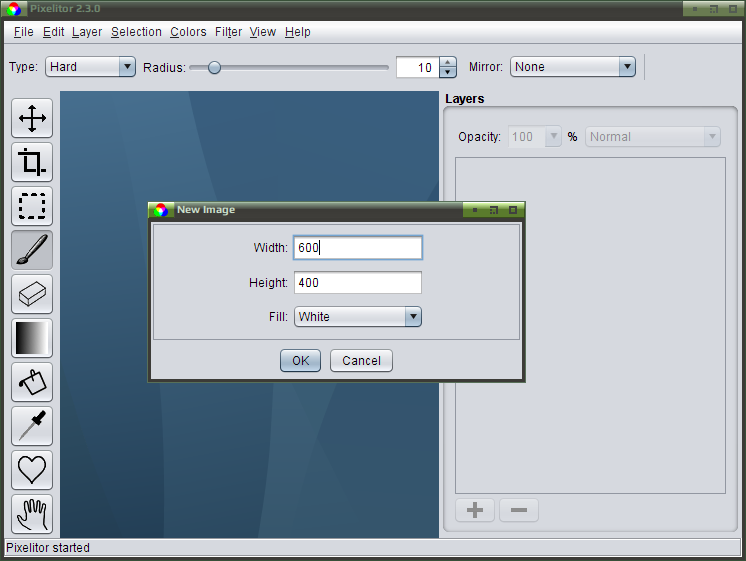Open the brush Type dropdown
This screenshot has height=561, width=746.
point(90,67)
